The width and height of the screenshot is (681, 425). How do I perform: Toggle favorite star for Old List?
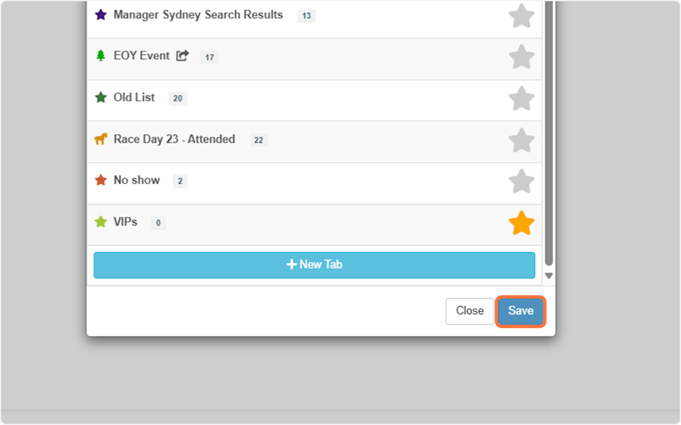[x=521, y=99]
